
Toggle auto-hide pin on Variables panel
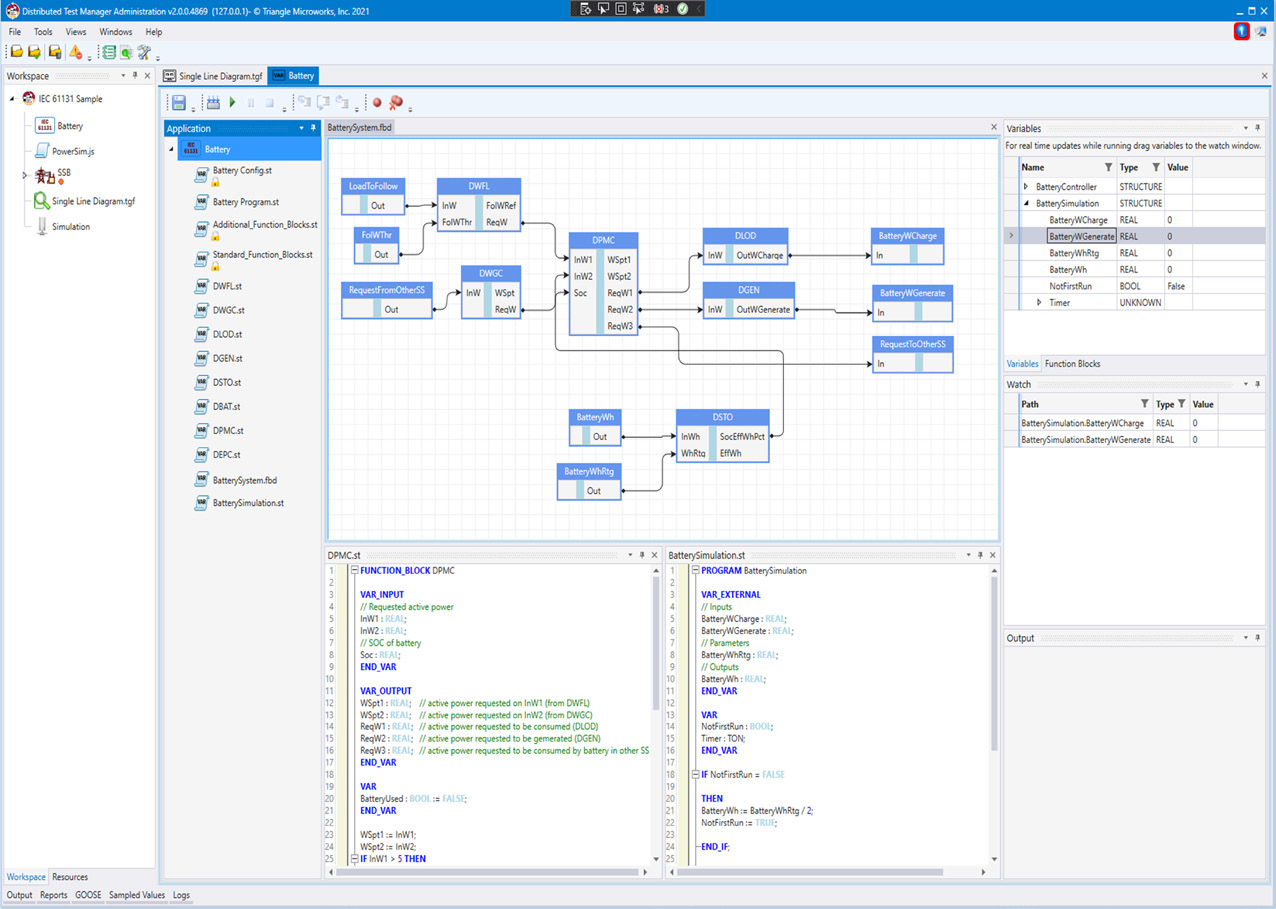(x=1258, y=128)
